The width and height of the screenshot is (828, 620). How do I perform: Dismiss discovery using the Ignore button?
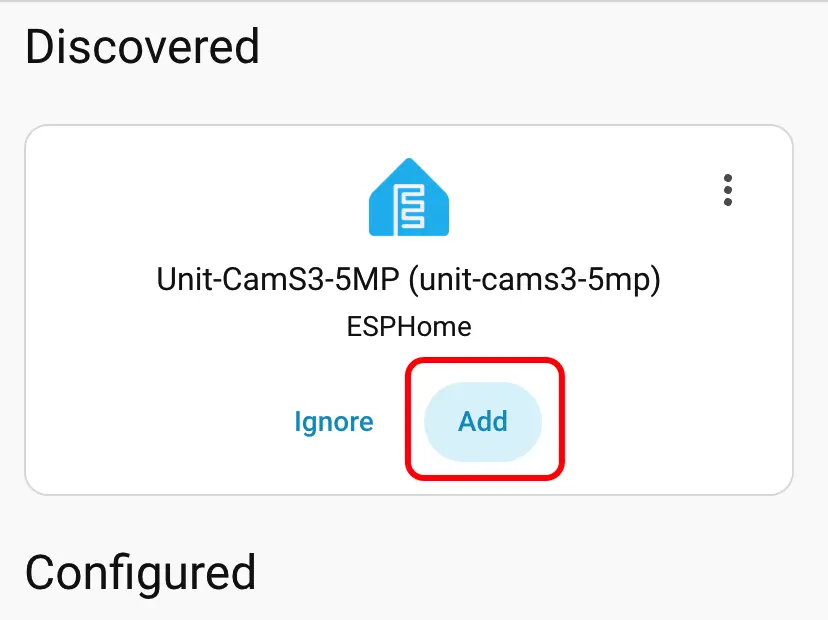coord(334,422)
